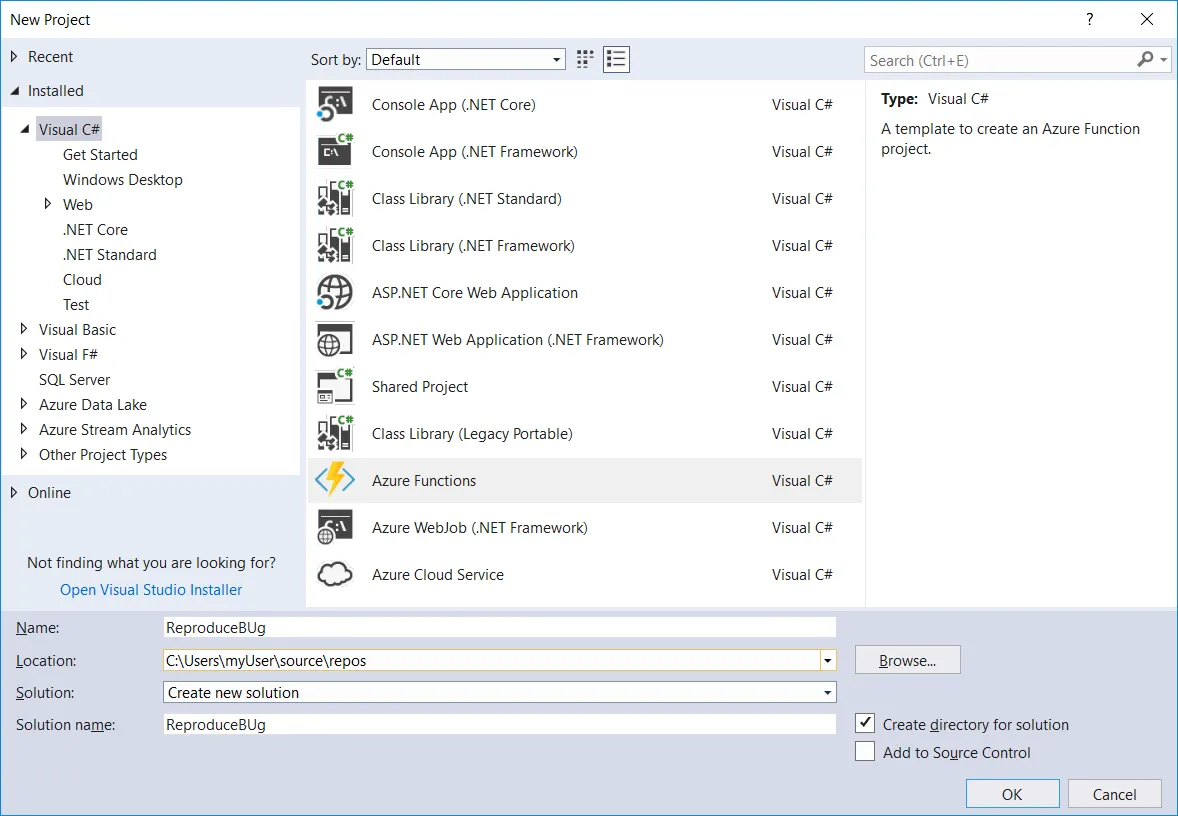The width and height of the screenshot is (1178, 816).
Task: Select the Test category
Action: 76,304
